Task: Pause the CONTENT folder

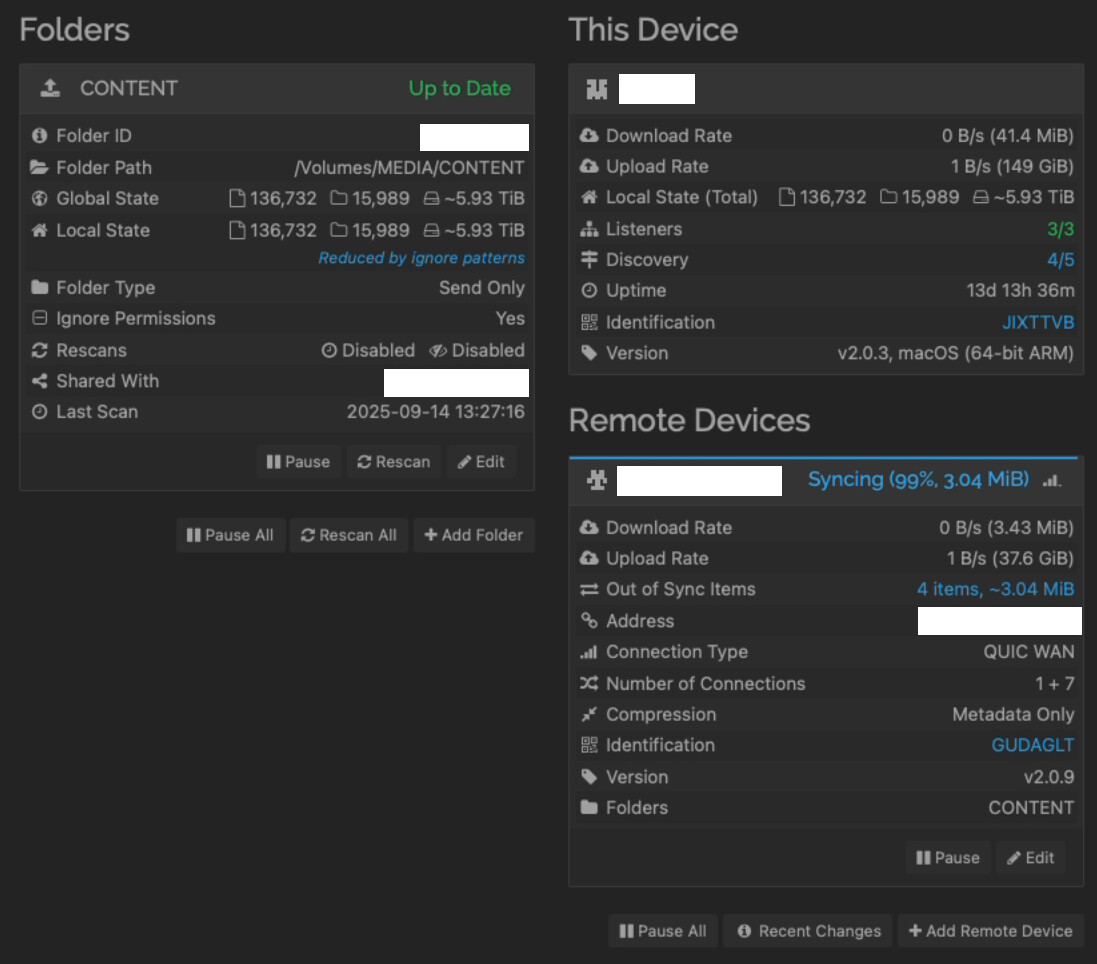Action: (x=298, y=462)
